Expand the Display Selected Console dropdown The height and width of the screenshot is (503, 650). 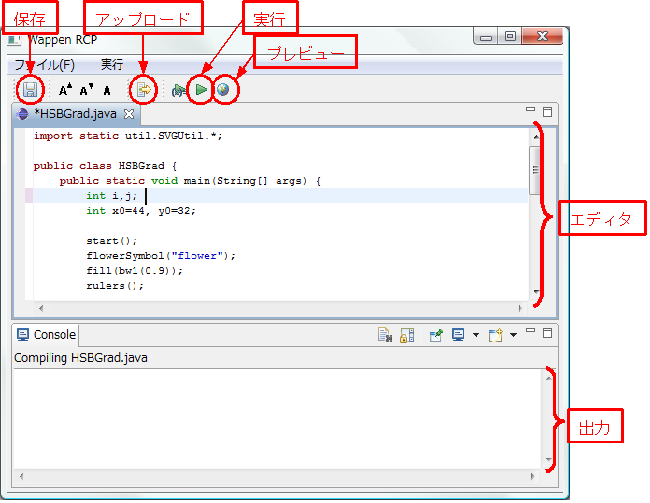click(476, 335)
